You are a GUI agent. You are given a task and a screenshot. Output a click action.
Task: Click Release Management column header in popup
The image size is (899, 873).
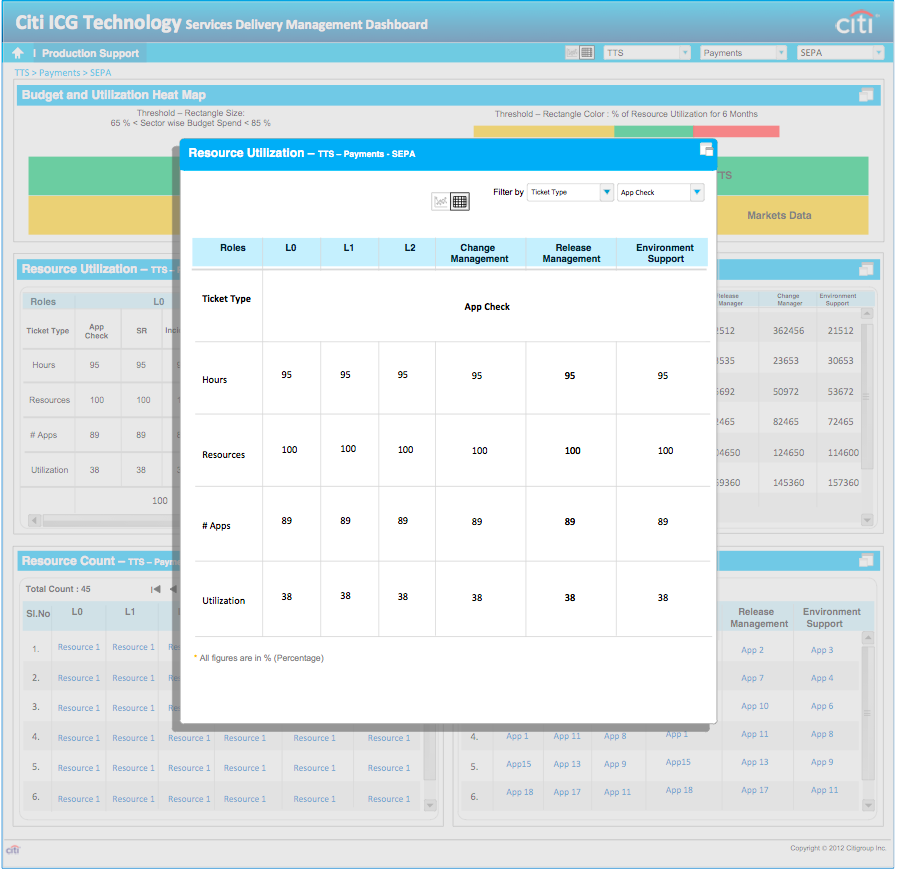pos(572,253)
